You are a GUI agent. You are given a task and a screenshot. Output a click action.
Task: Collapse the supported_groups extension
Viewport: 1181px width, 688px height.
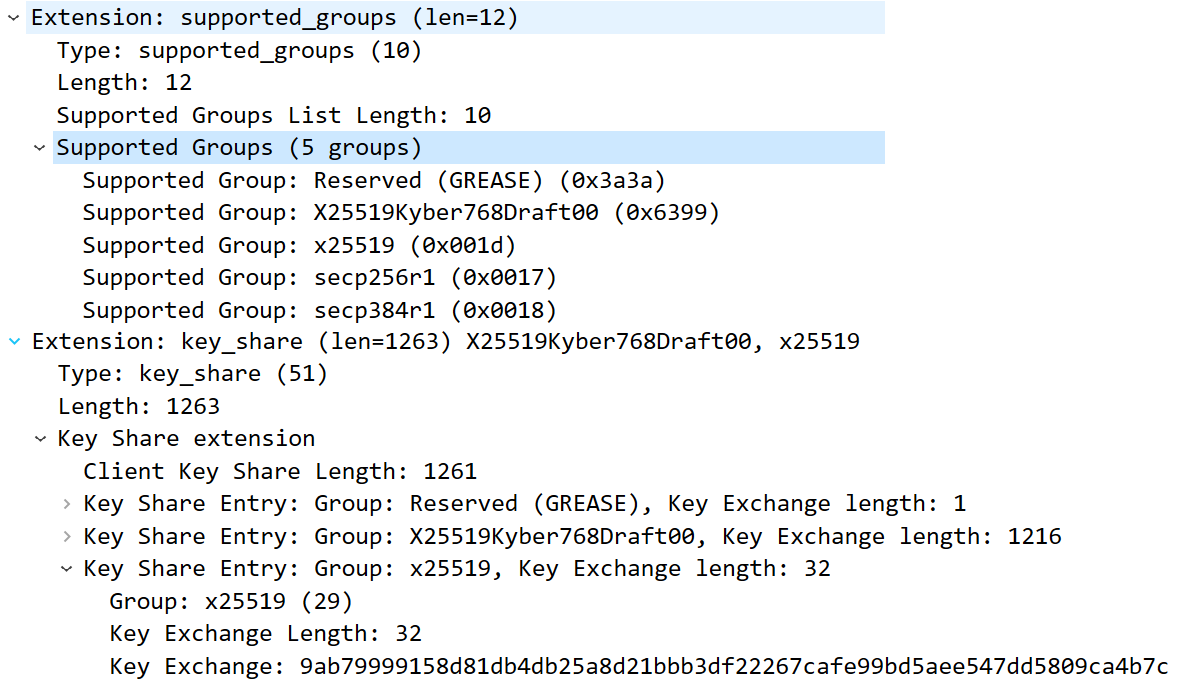click(x=13, y=17)
